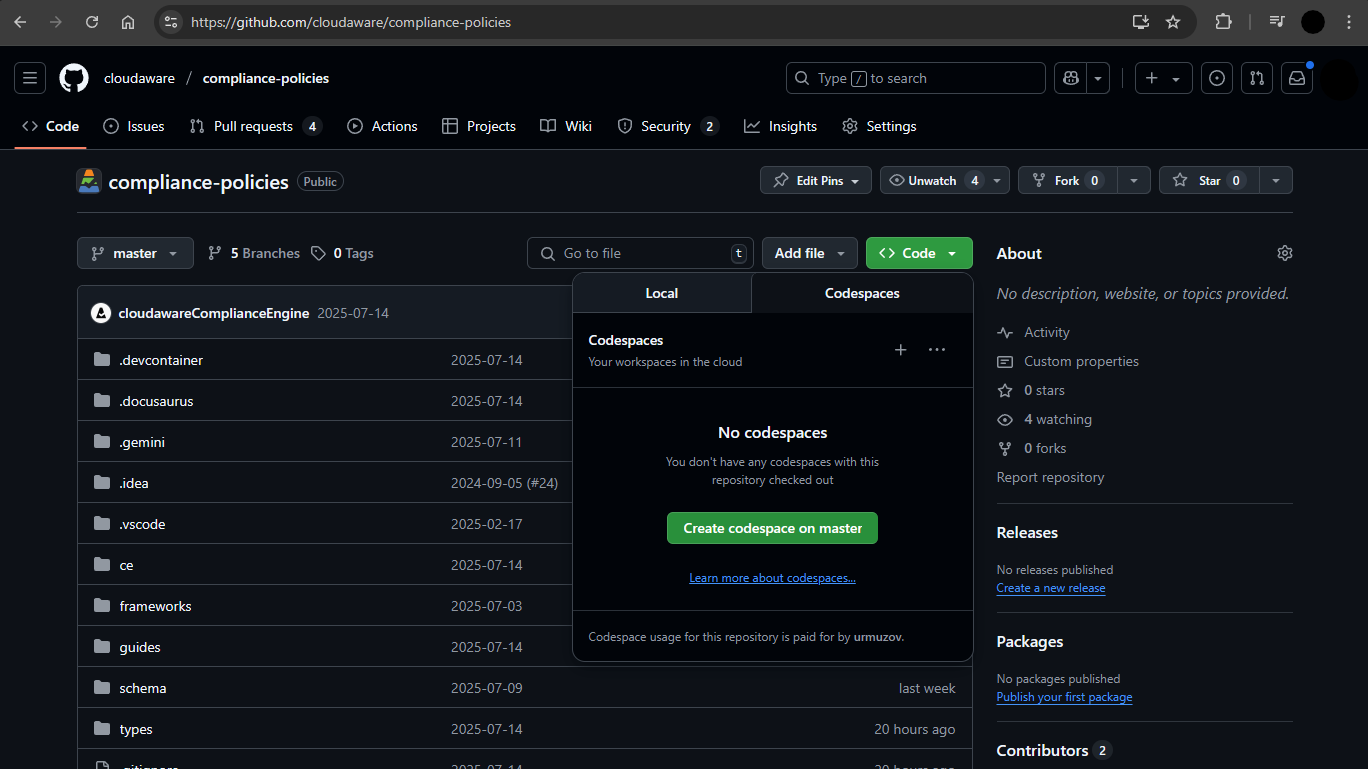Click the browser reload button
This screenshot has width=1368, height=769.
[x=92, y=22]
